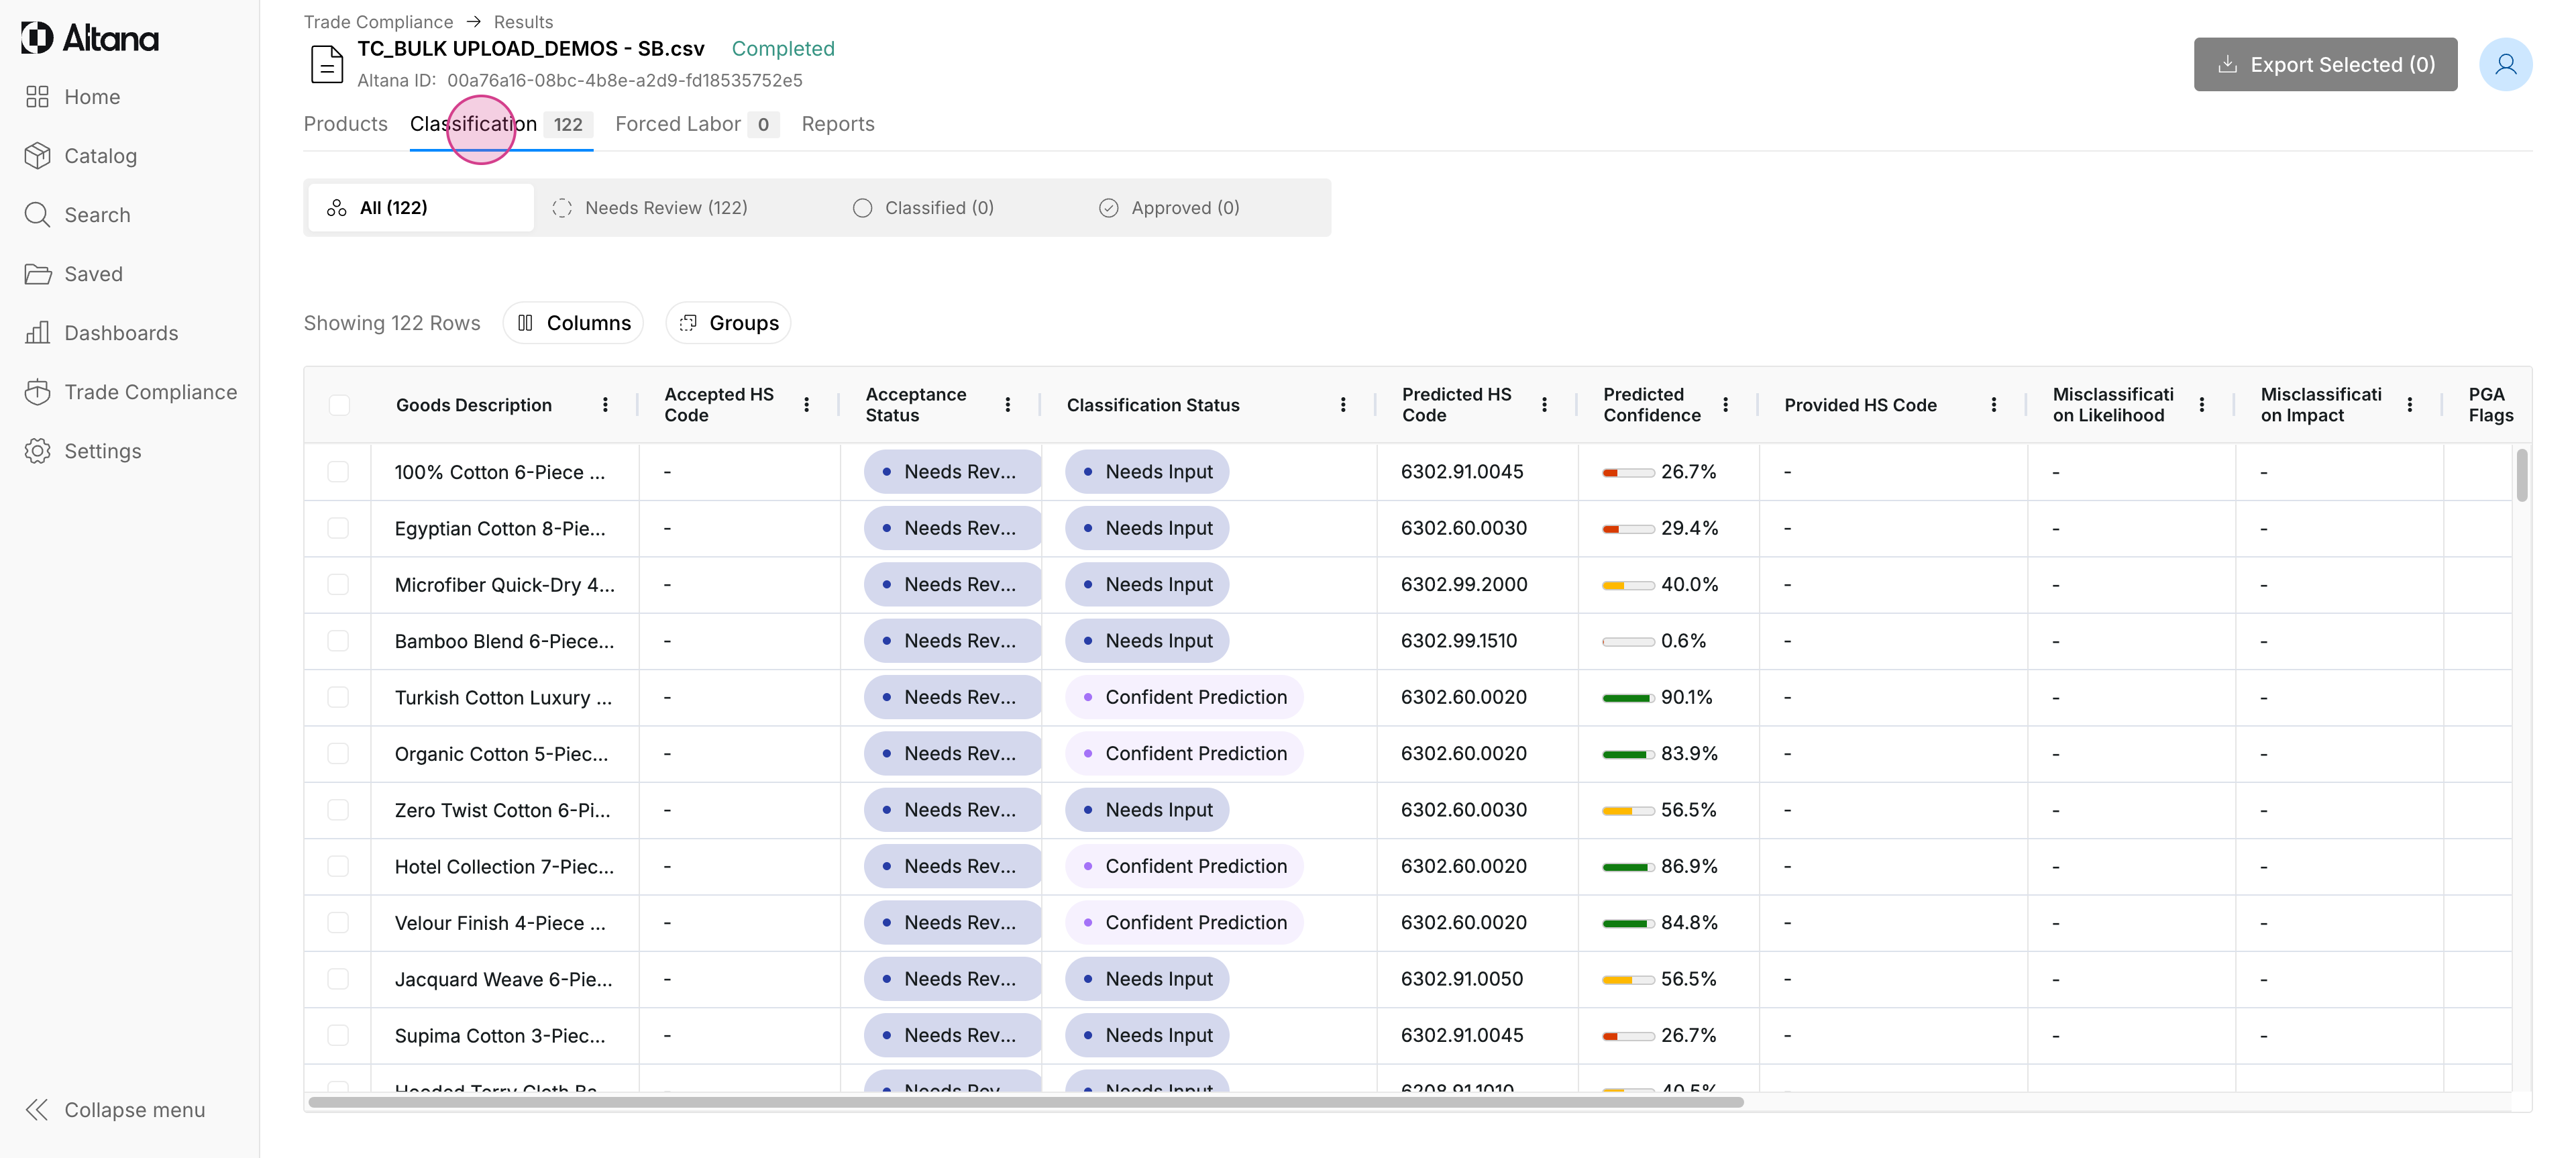
Task: Open the Columns configuration button
Action: click(x=573, y=323)
